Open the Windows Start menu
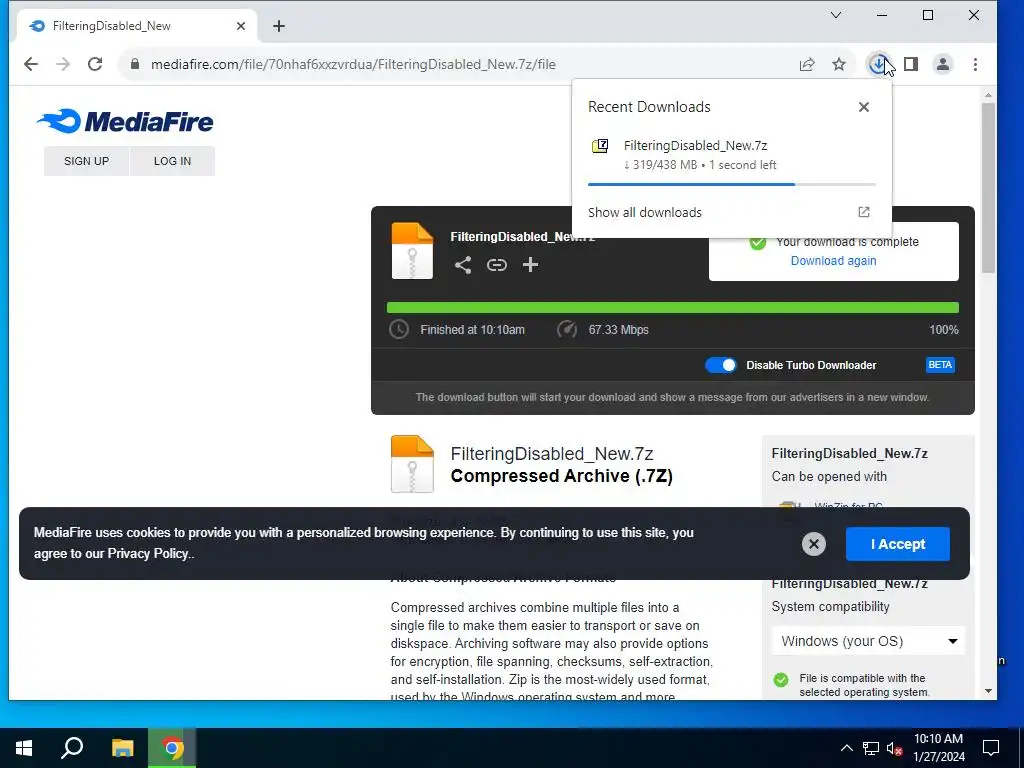 click(24, 748)
